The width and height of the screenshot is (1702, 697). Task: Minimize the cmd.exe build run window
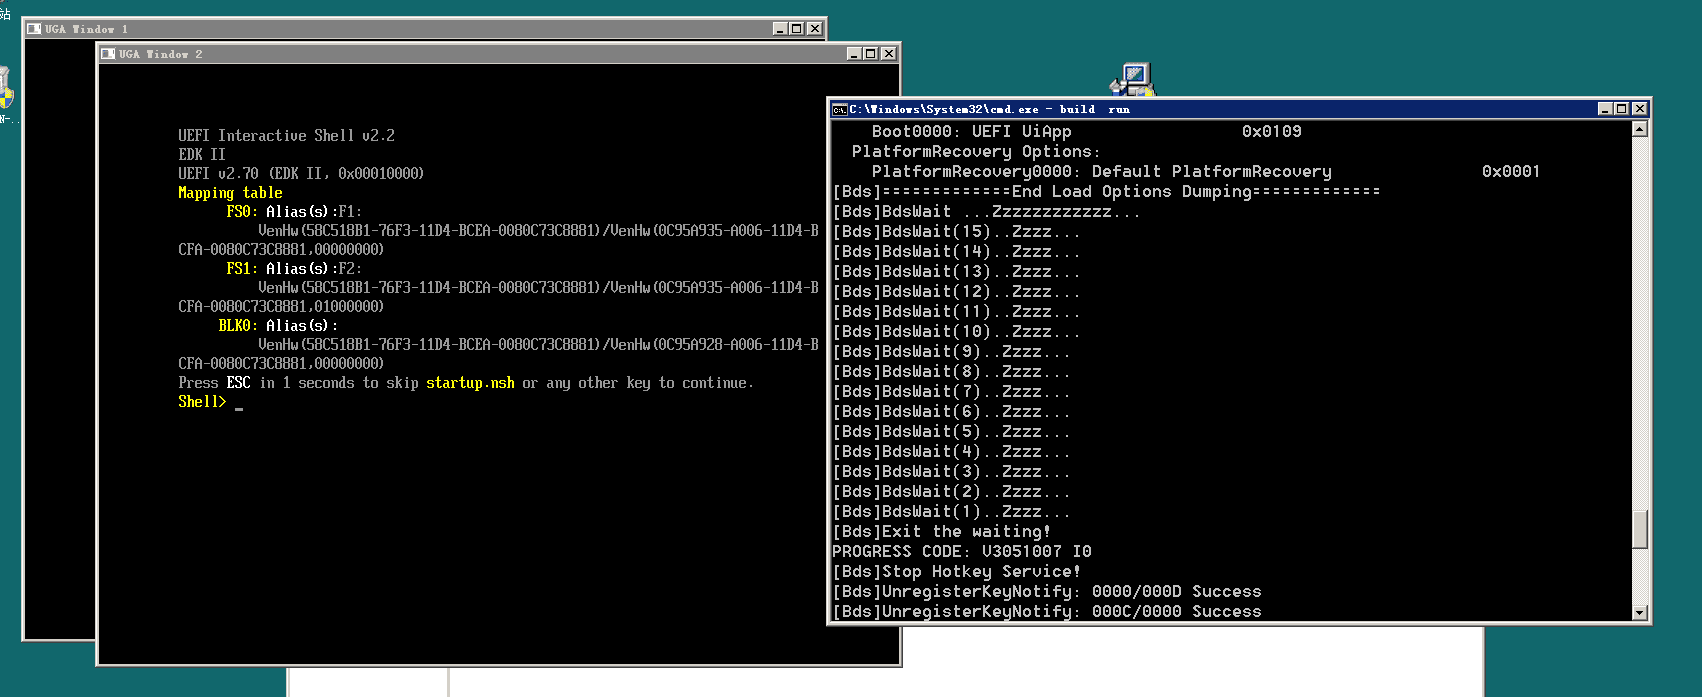tap(1605, 109)
